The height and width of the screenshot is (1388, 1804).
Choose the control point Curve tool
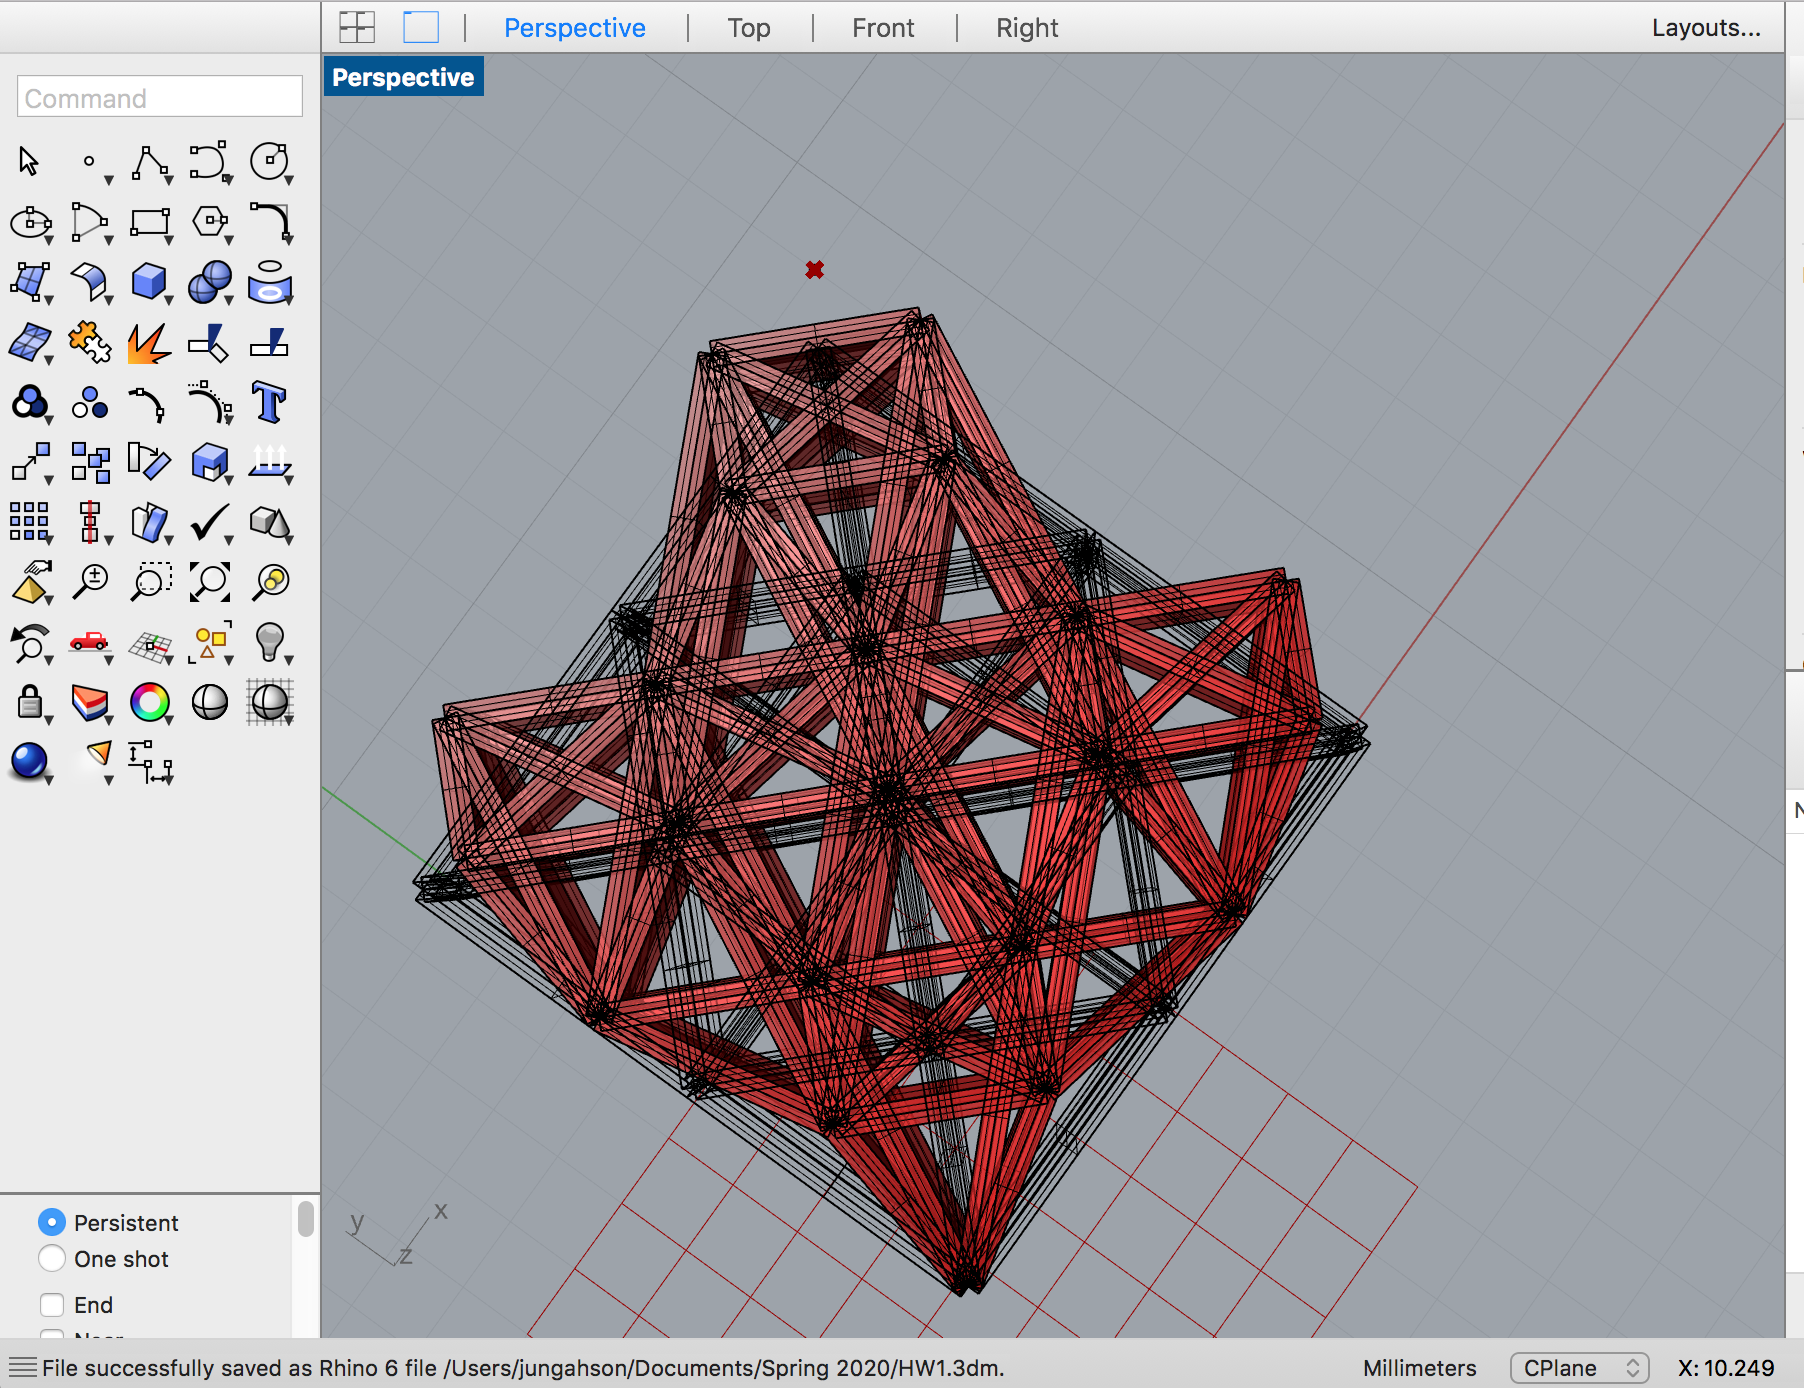[x=209, y=161]
